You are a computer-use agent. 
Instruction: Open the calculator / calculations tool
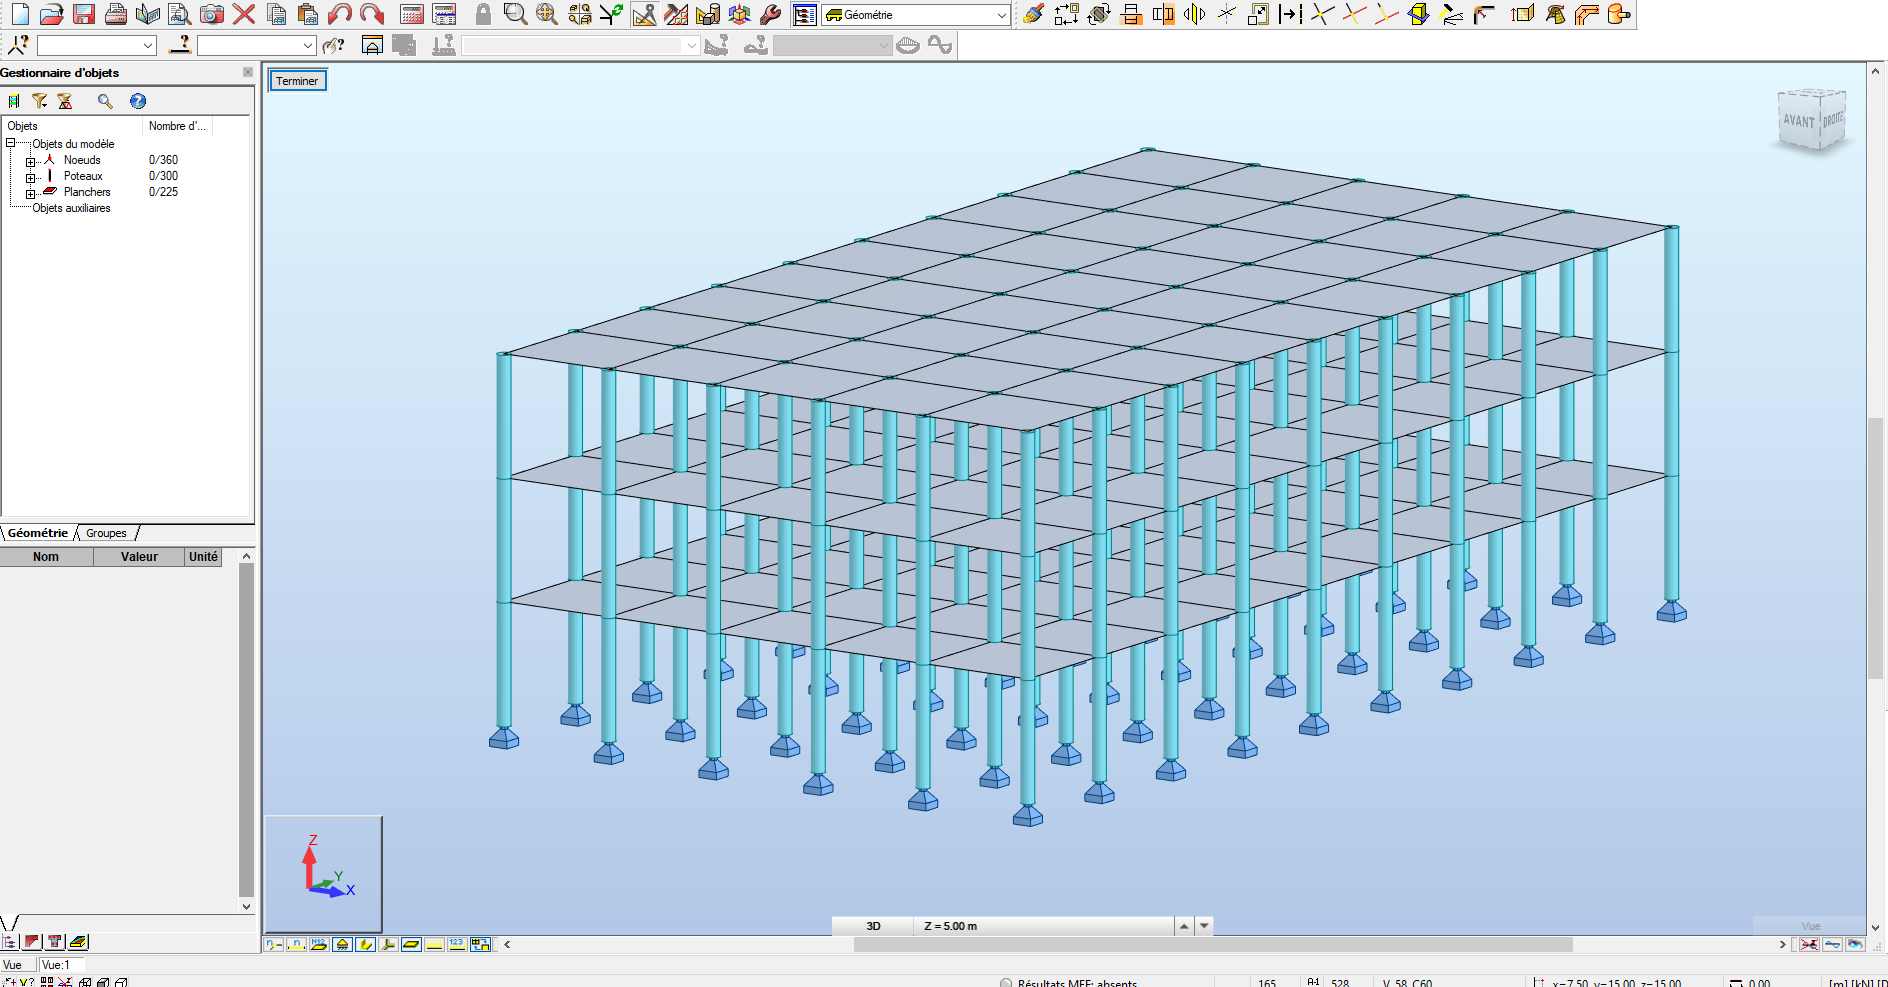coord(412,14)
